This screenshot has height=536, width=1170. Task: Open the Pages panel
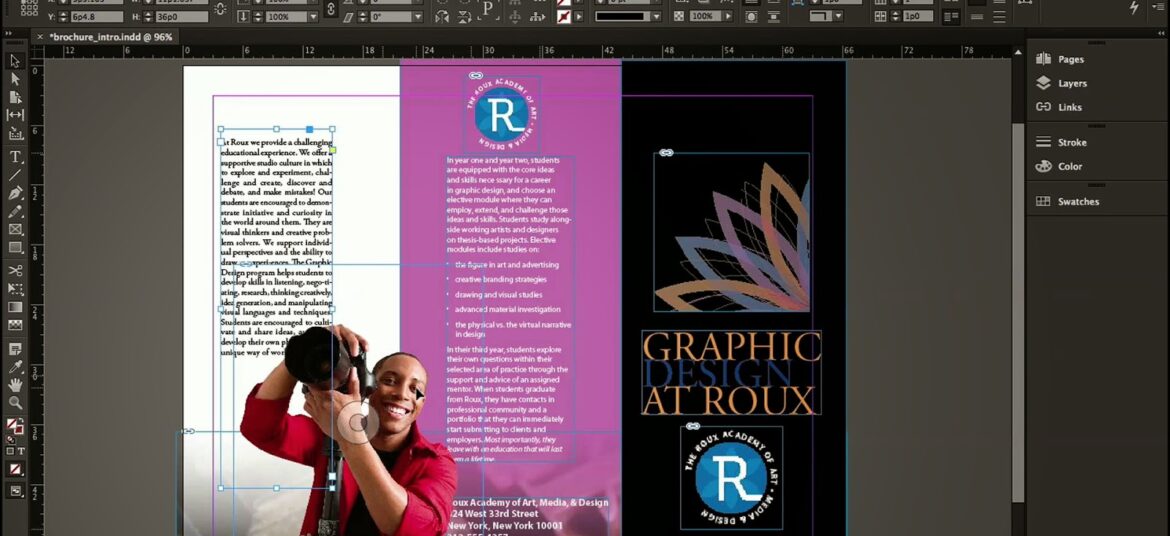[1071, 59]
